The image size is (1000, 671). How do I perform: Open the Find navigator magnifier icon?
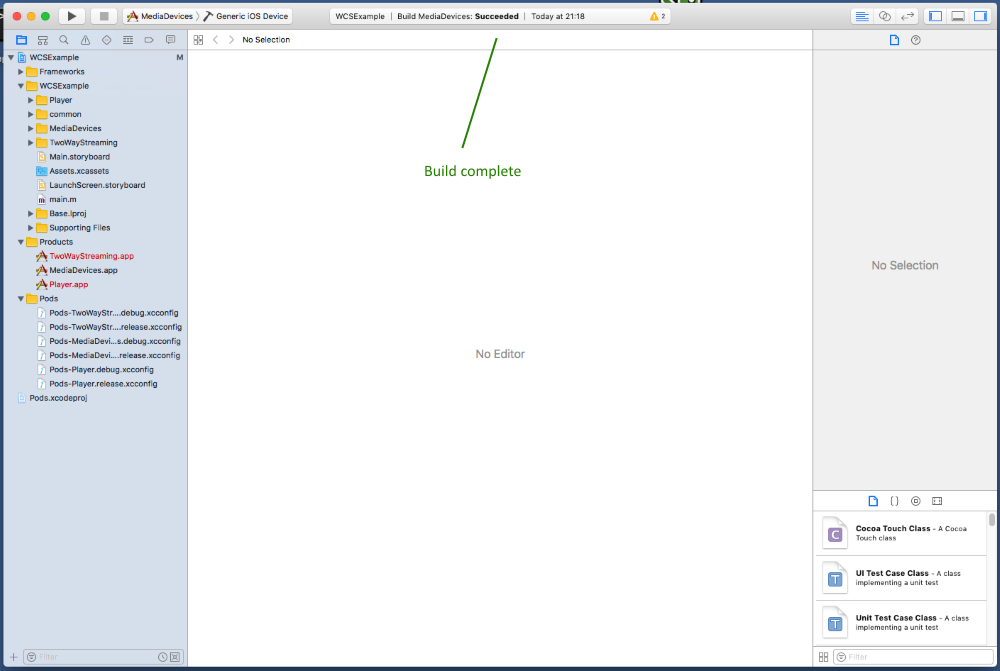64,40
